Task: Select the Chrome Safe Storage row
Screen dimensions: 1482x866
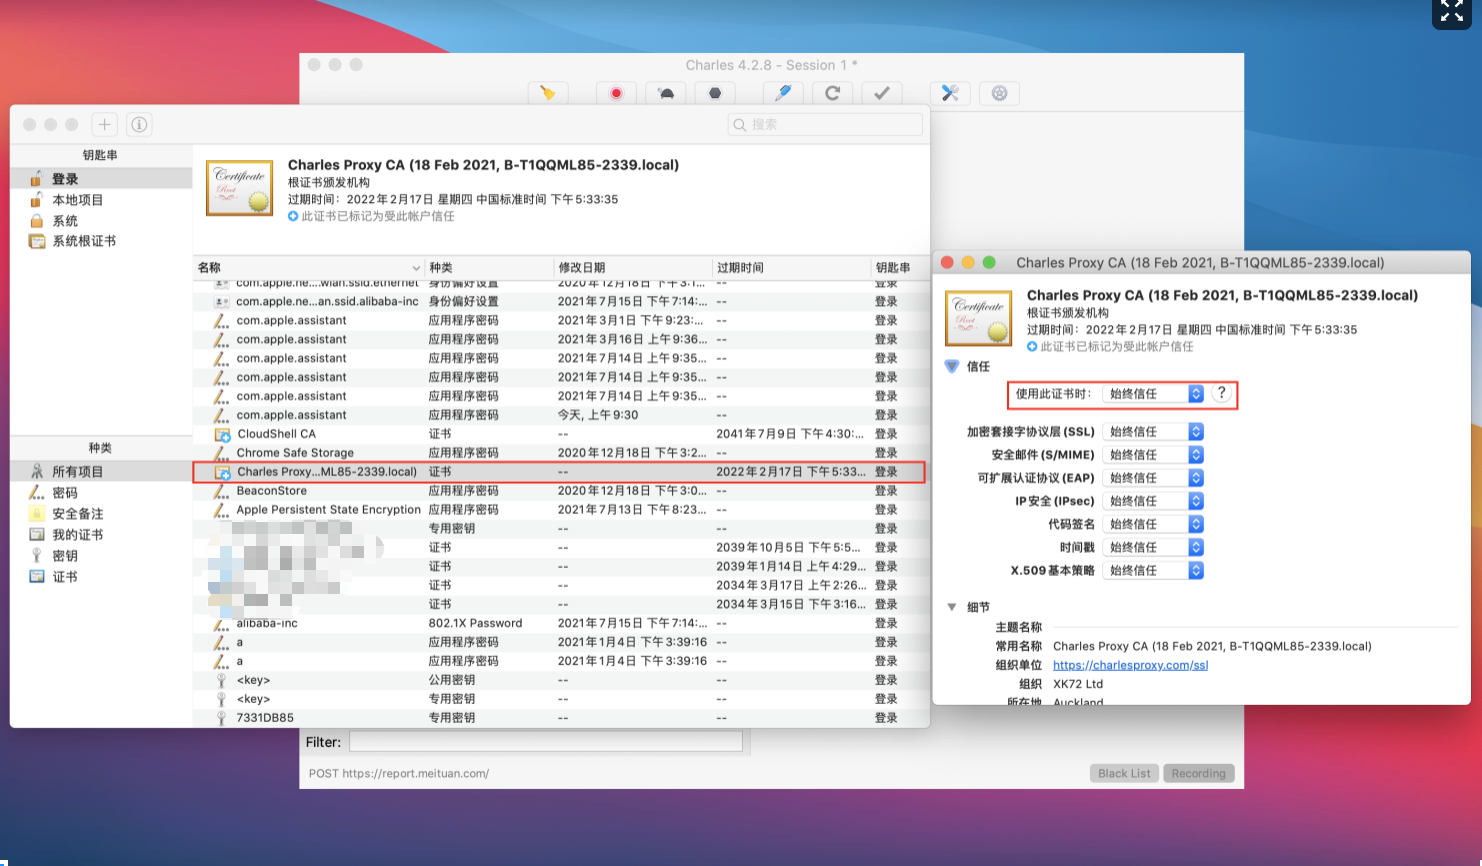Action: tap(559, 453)
